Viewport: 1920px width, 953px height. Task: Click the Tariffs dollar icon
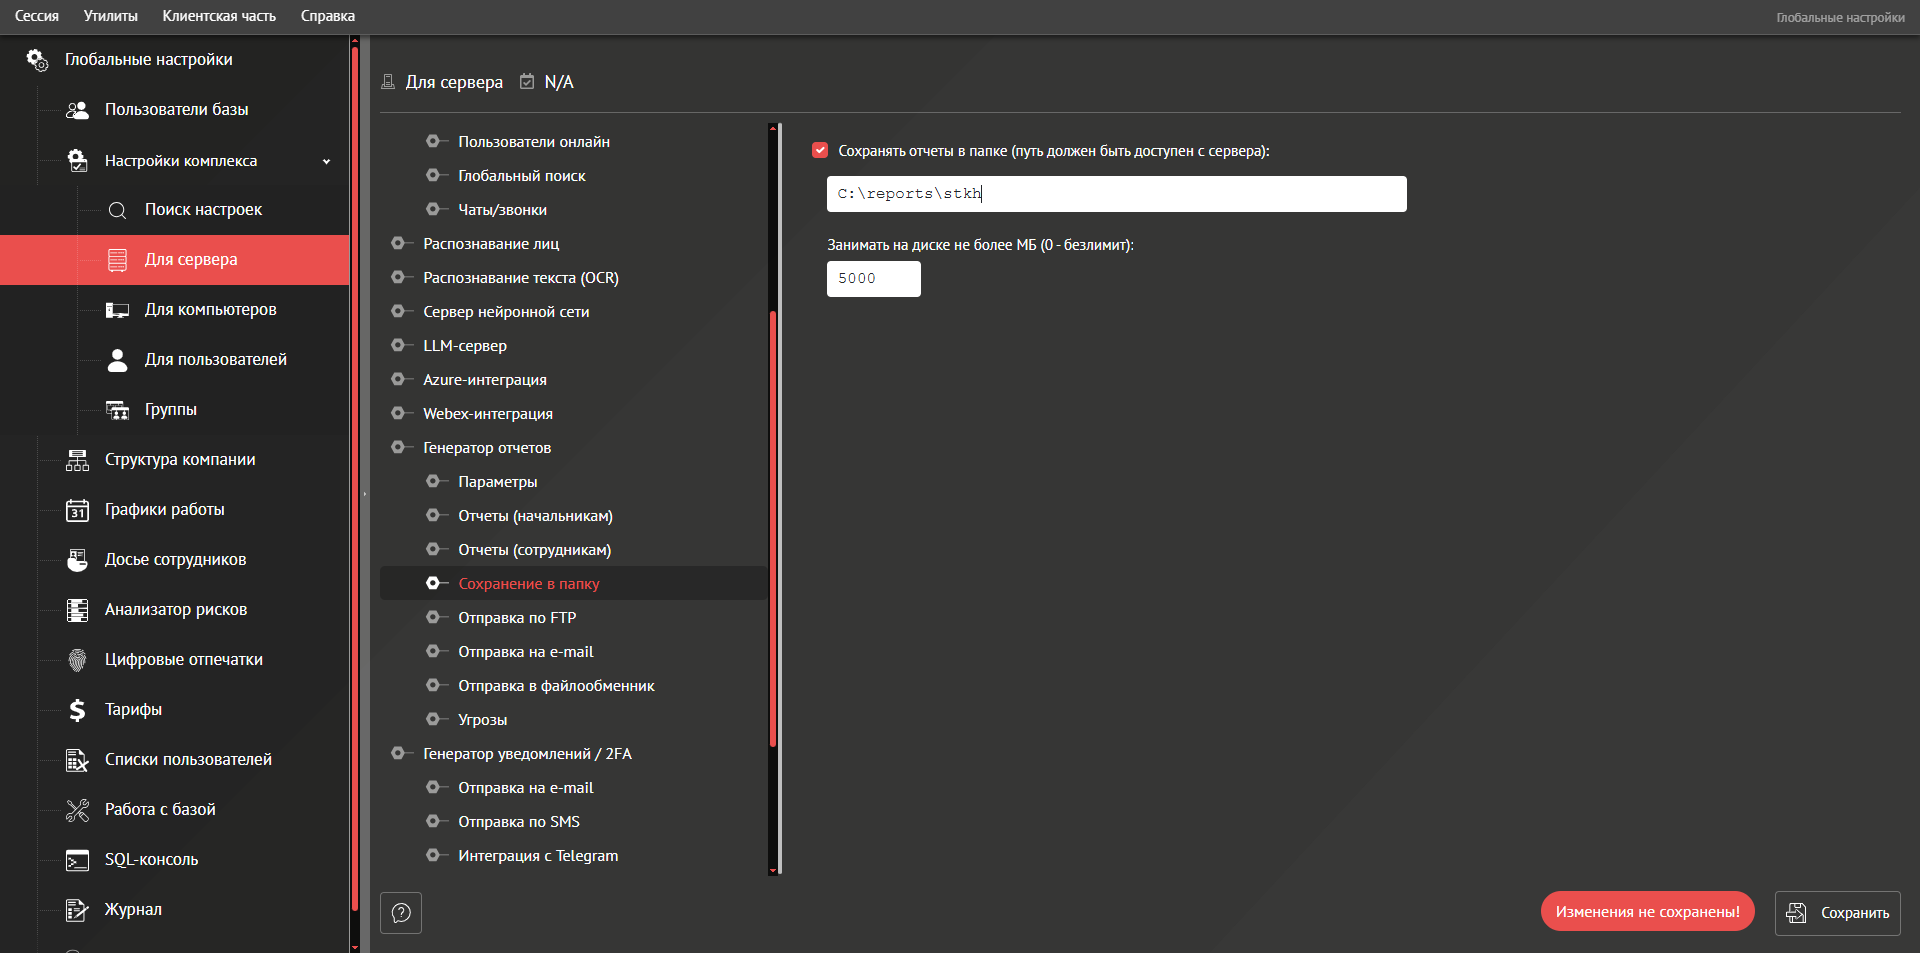[x=77, y=710]
